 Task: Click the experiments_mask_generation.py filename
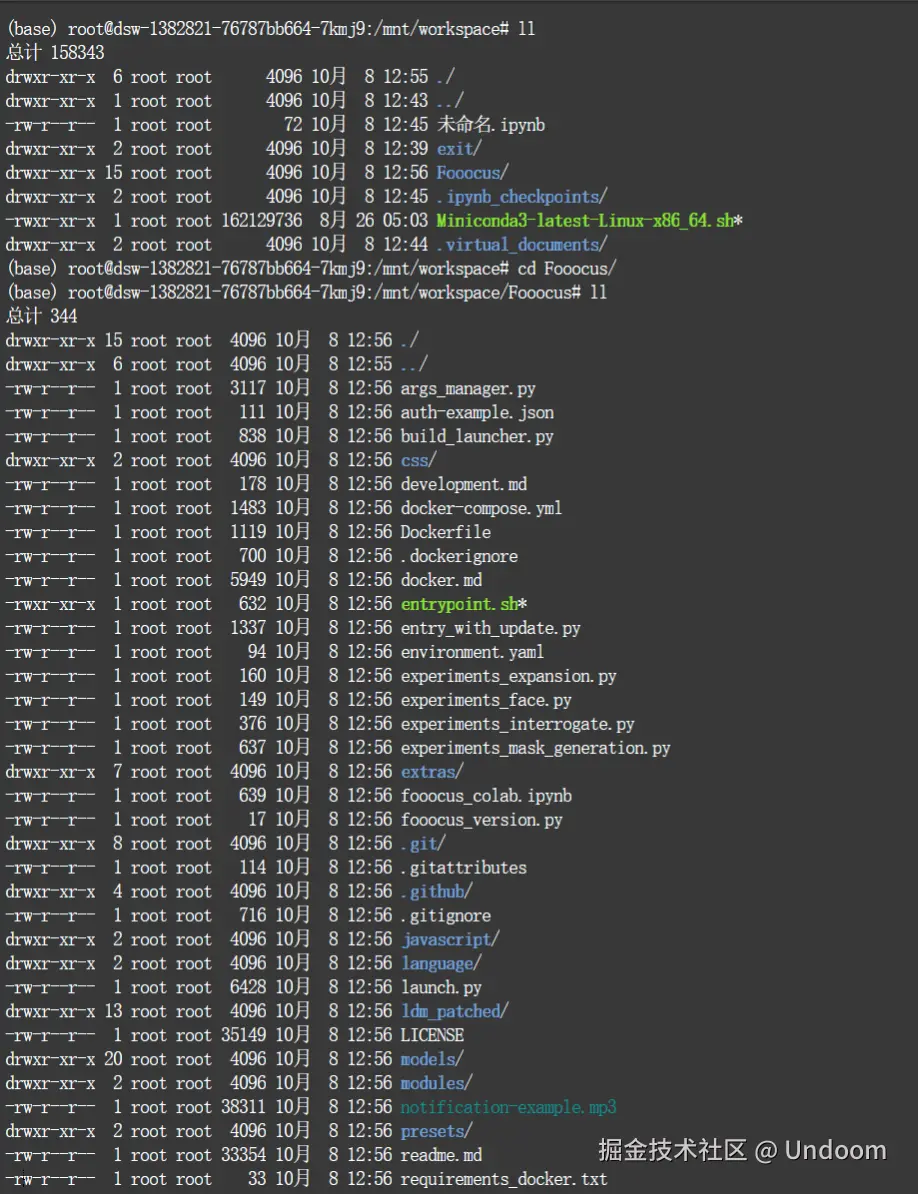pos(535,748)
